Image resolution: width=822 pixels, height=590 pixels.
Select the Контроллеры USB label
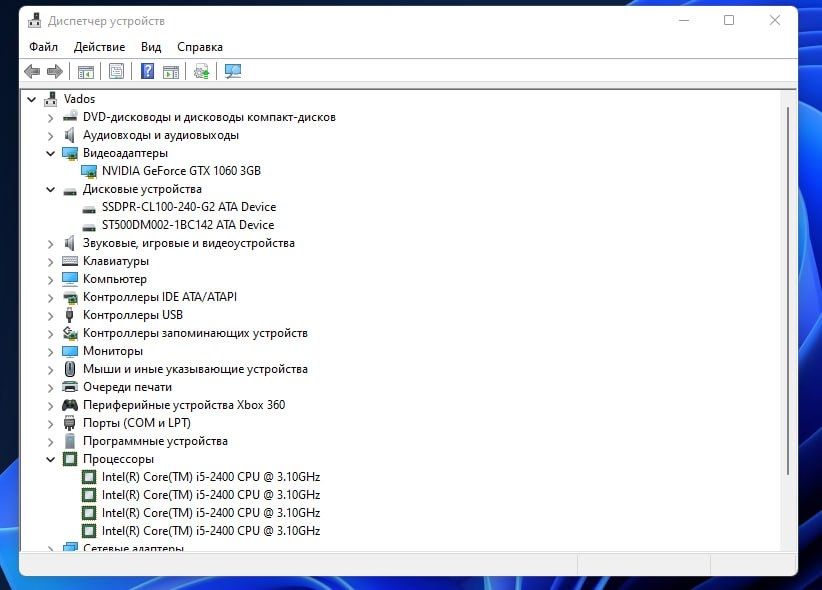pyautogui.click(x=133, y=315)
